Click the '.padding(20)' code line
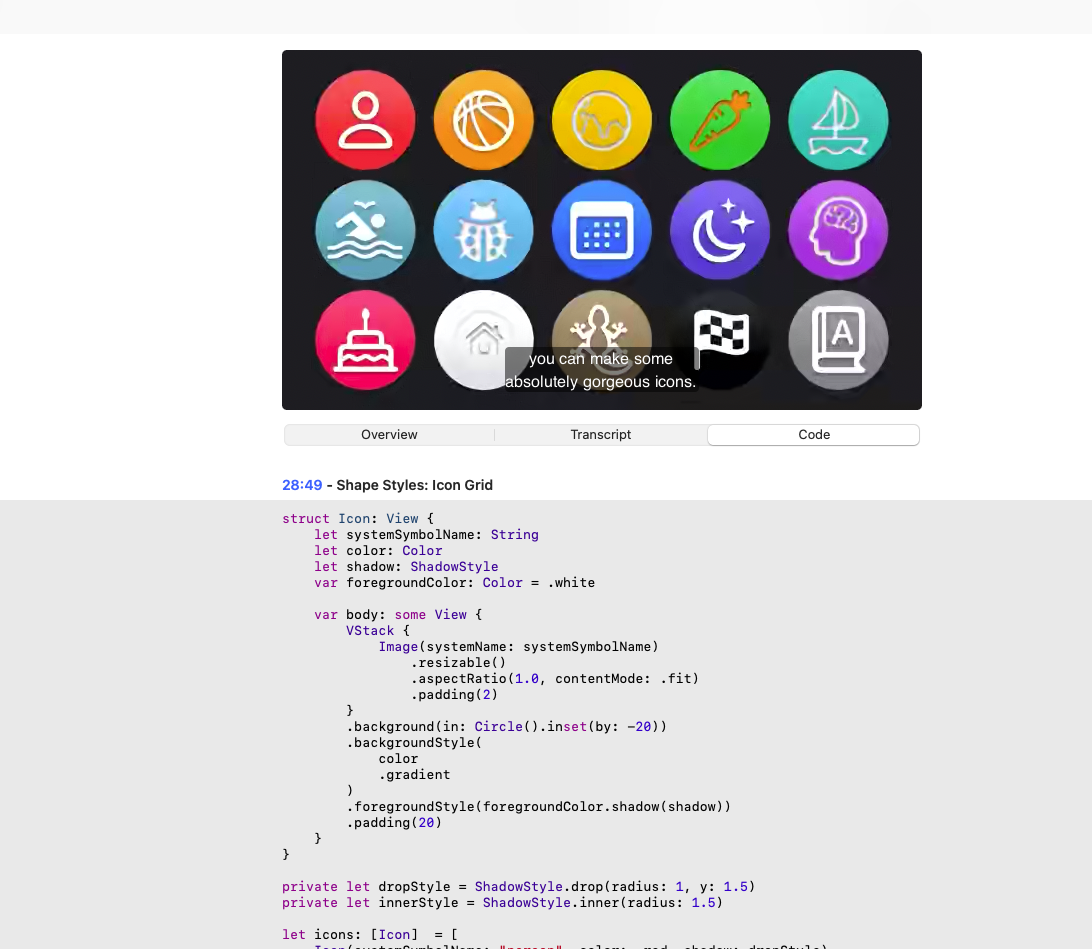This screenshot has height=949, width=1092. (x=394, y=823)
